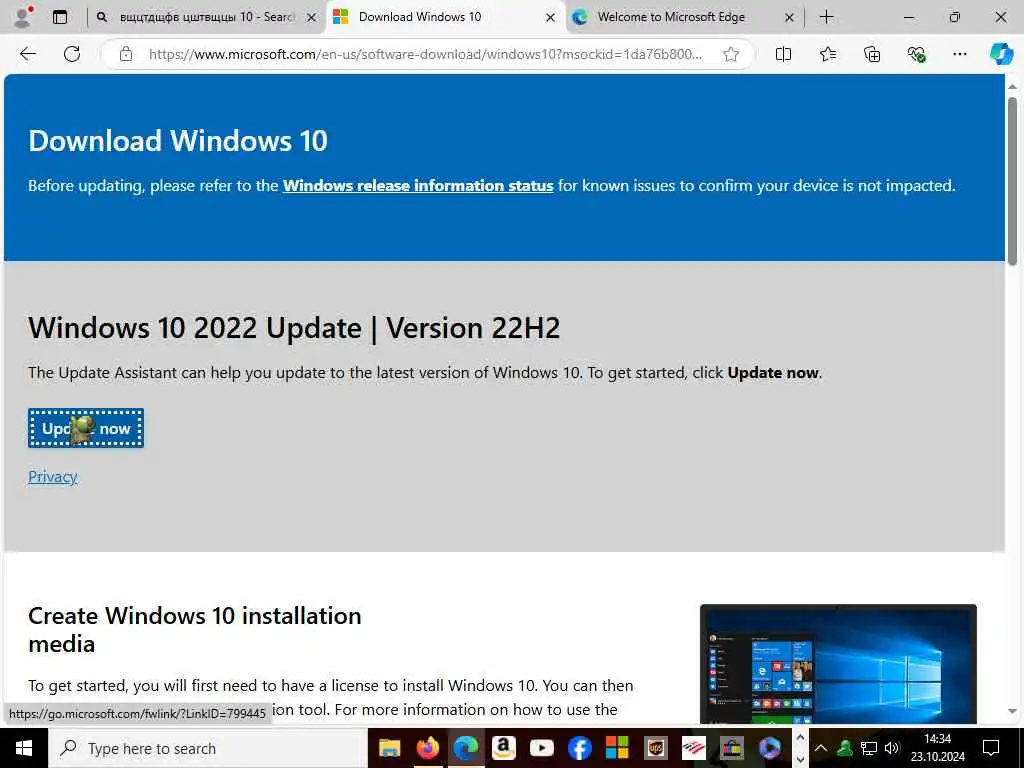Open Browser essentials heart icon
1024x768 pixels.
pyautogui.click(x=916, y=54)
